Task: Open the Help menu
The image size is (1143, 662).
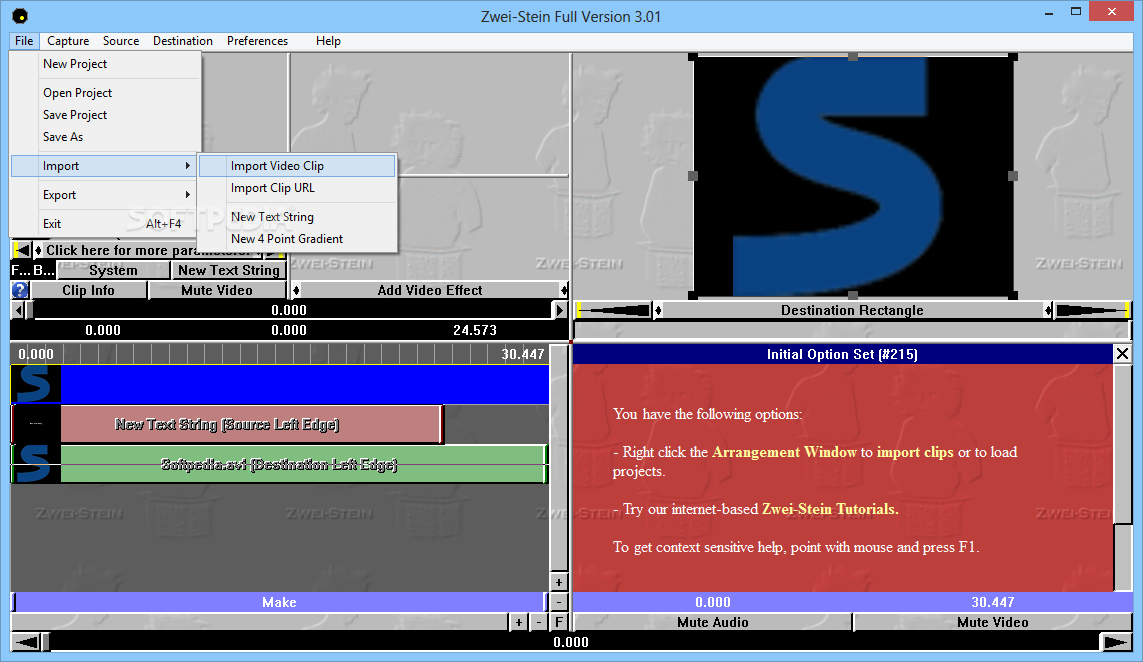Action: (328, 41)
